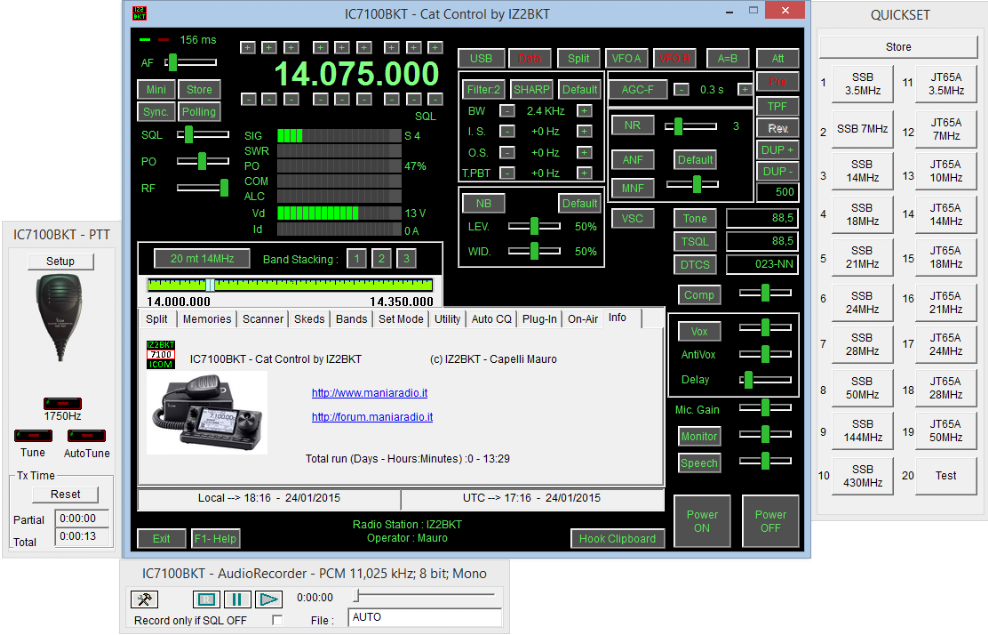This screenshot has width=988, height=635.
Task: Adjust the Mic. Gain slider
Action: pyautogui.click(x=765, y=408)
